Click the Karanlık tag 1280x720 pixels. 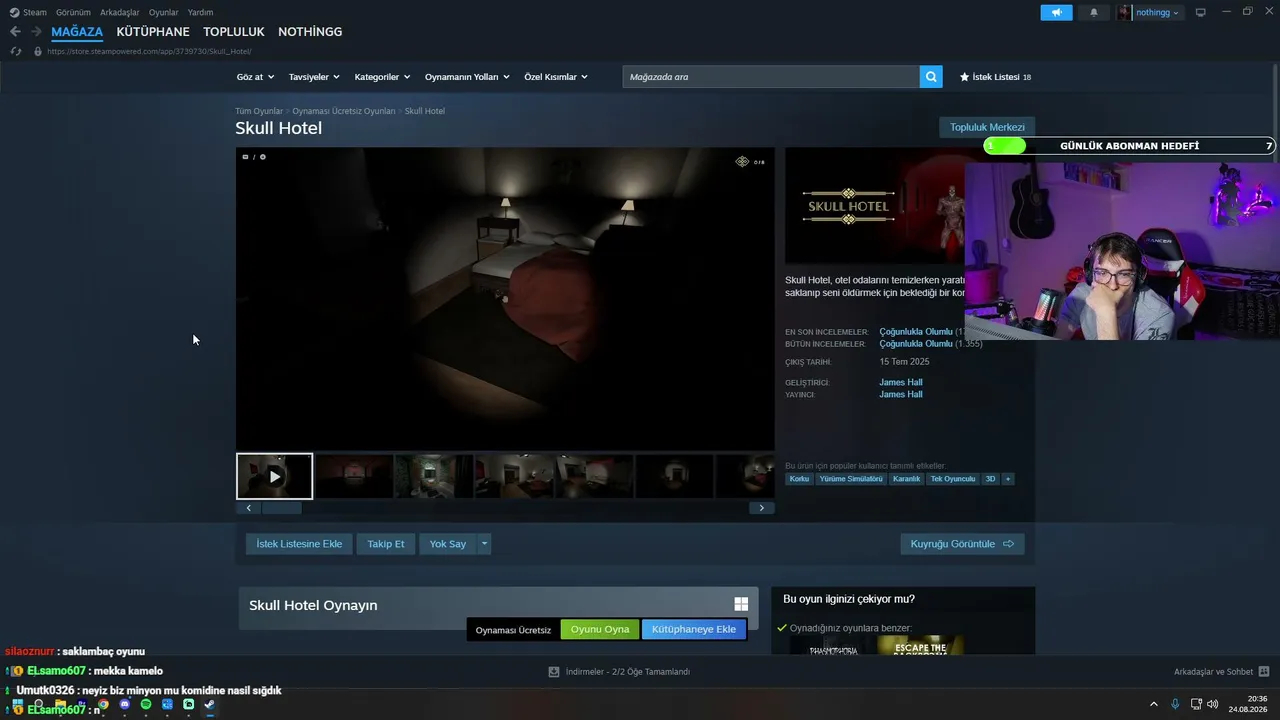[906, 479]
